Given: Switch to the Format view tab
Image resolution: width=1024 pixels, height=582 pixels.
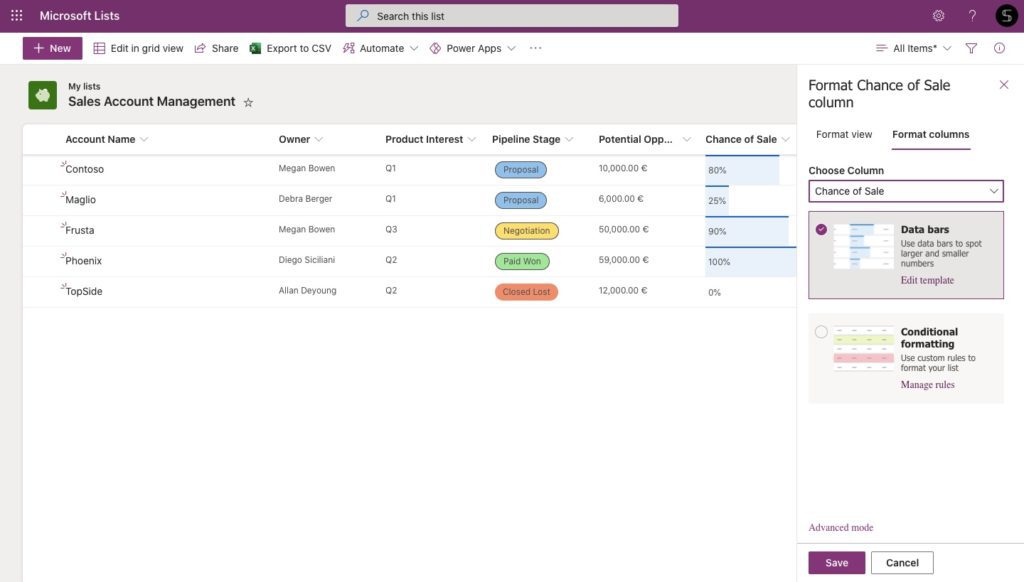Looking at the screenshot, I should (x=844, y=135).
